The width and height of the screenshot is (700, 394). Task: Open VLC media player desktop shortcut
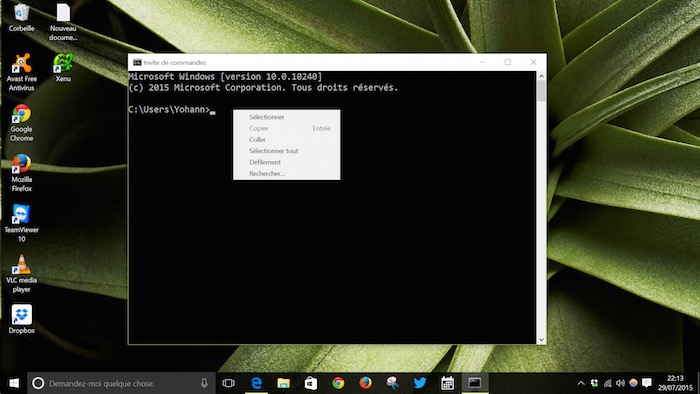tap(21, 274)
